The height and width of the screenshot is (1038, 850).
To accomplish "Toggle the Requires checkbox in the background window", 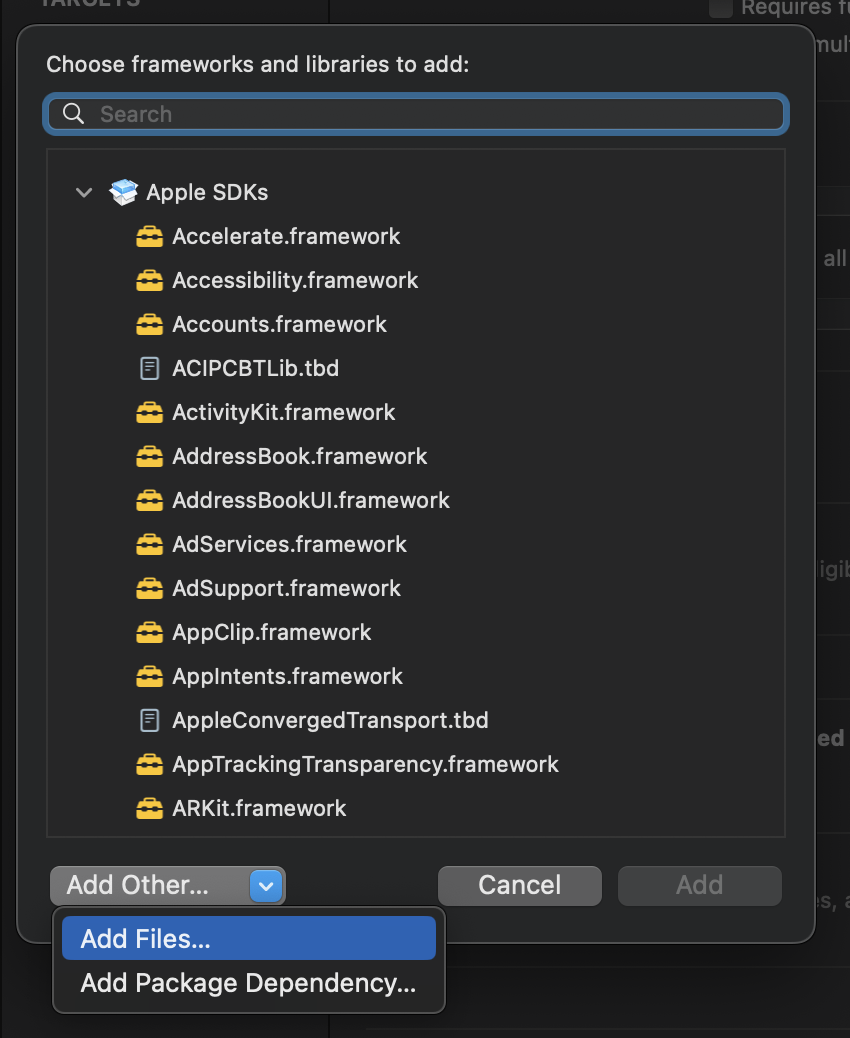I will coord(721,8).
